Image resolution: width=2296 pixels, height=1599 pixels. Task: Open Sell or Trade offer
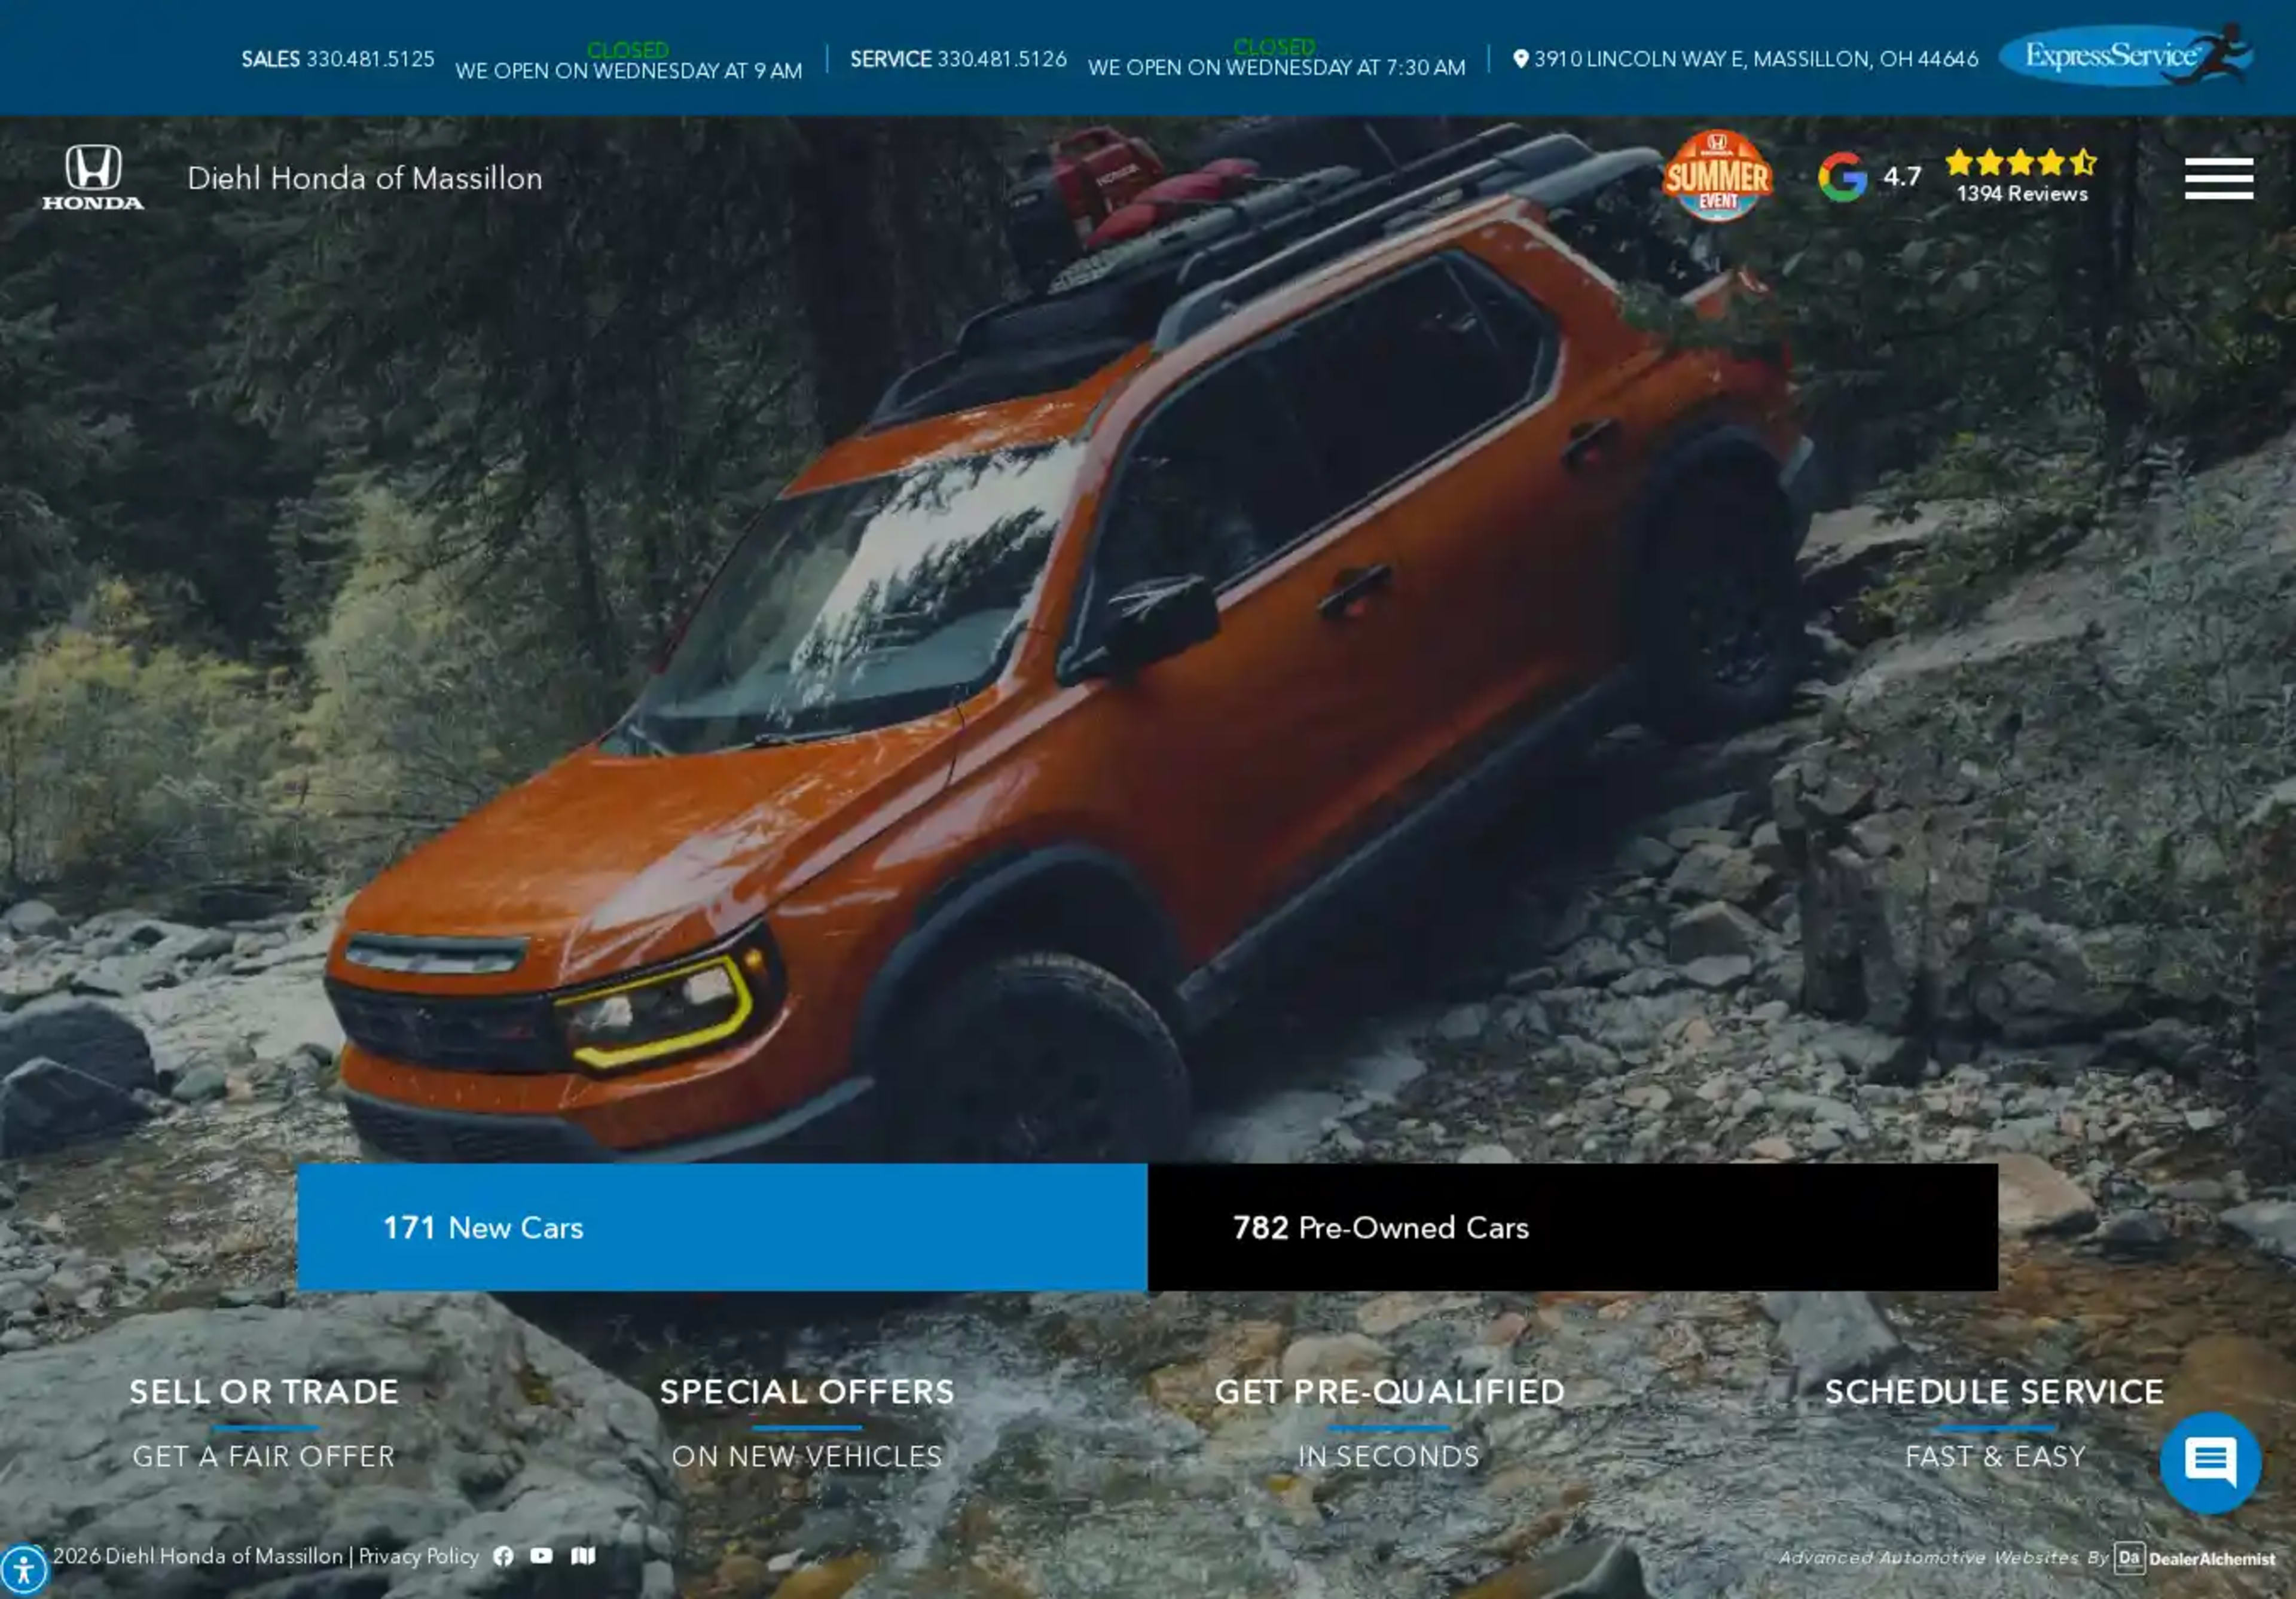[264, 1423]
